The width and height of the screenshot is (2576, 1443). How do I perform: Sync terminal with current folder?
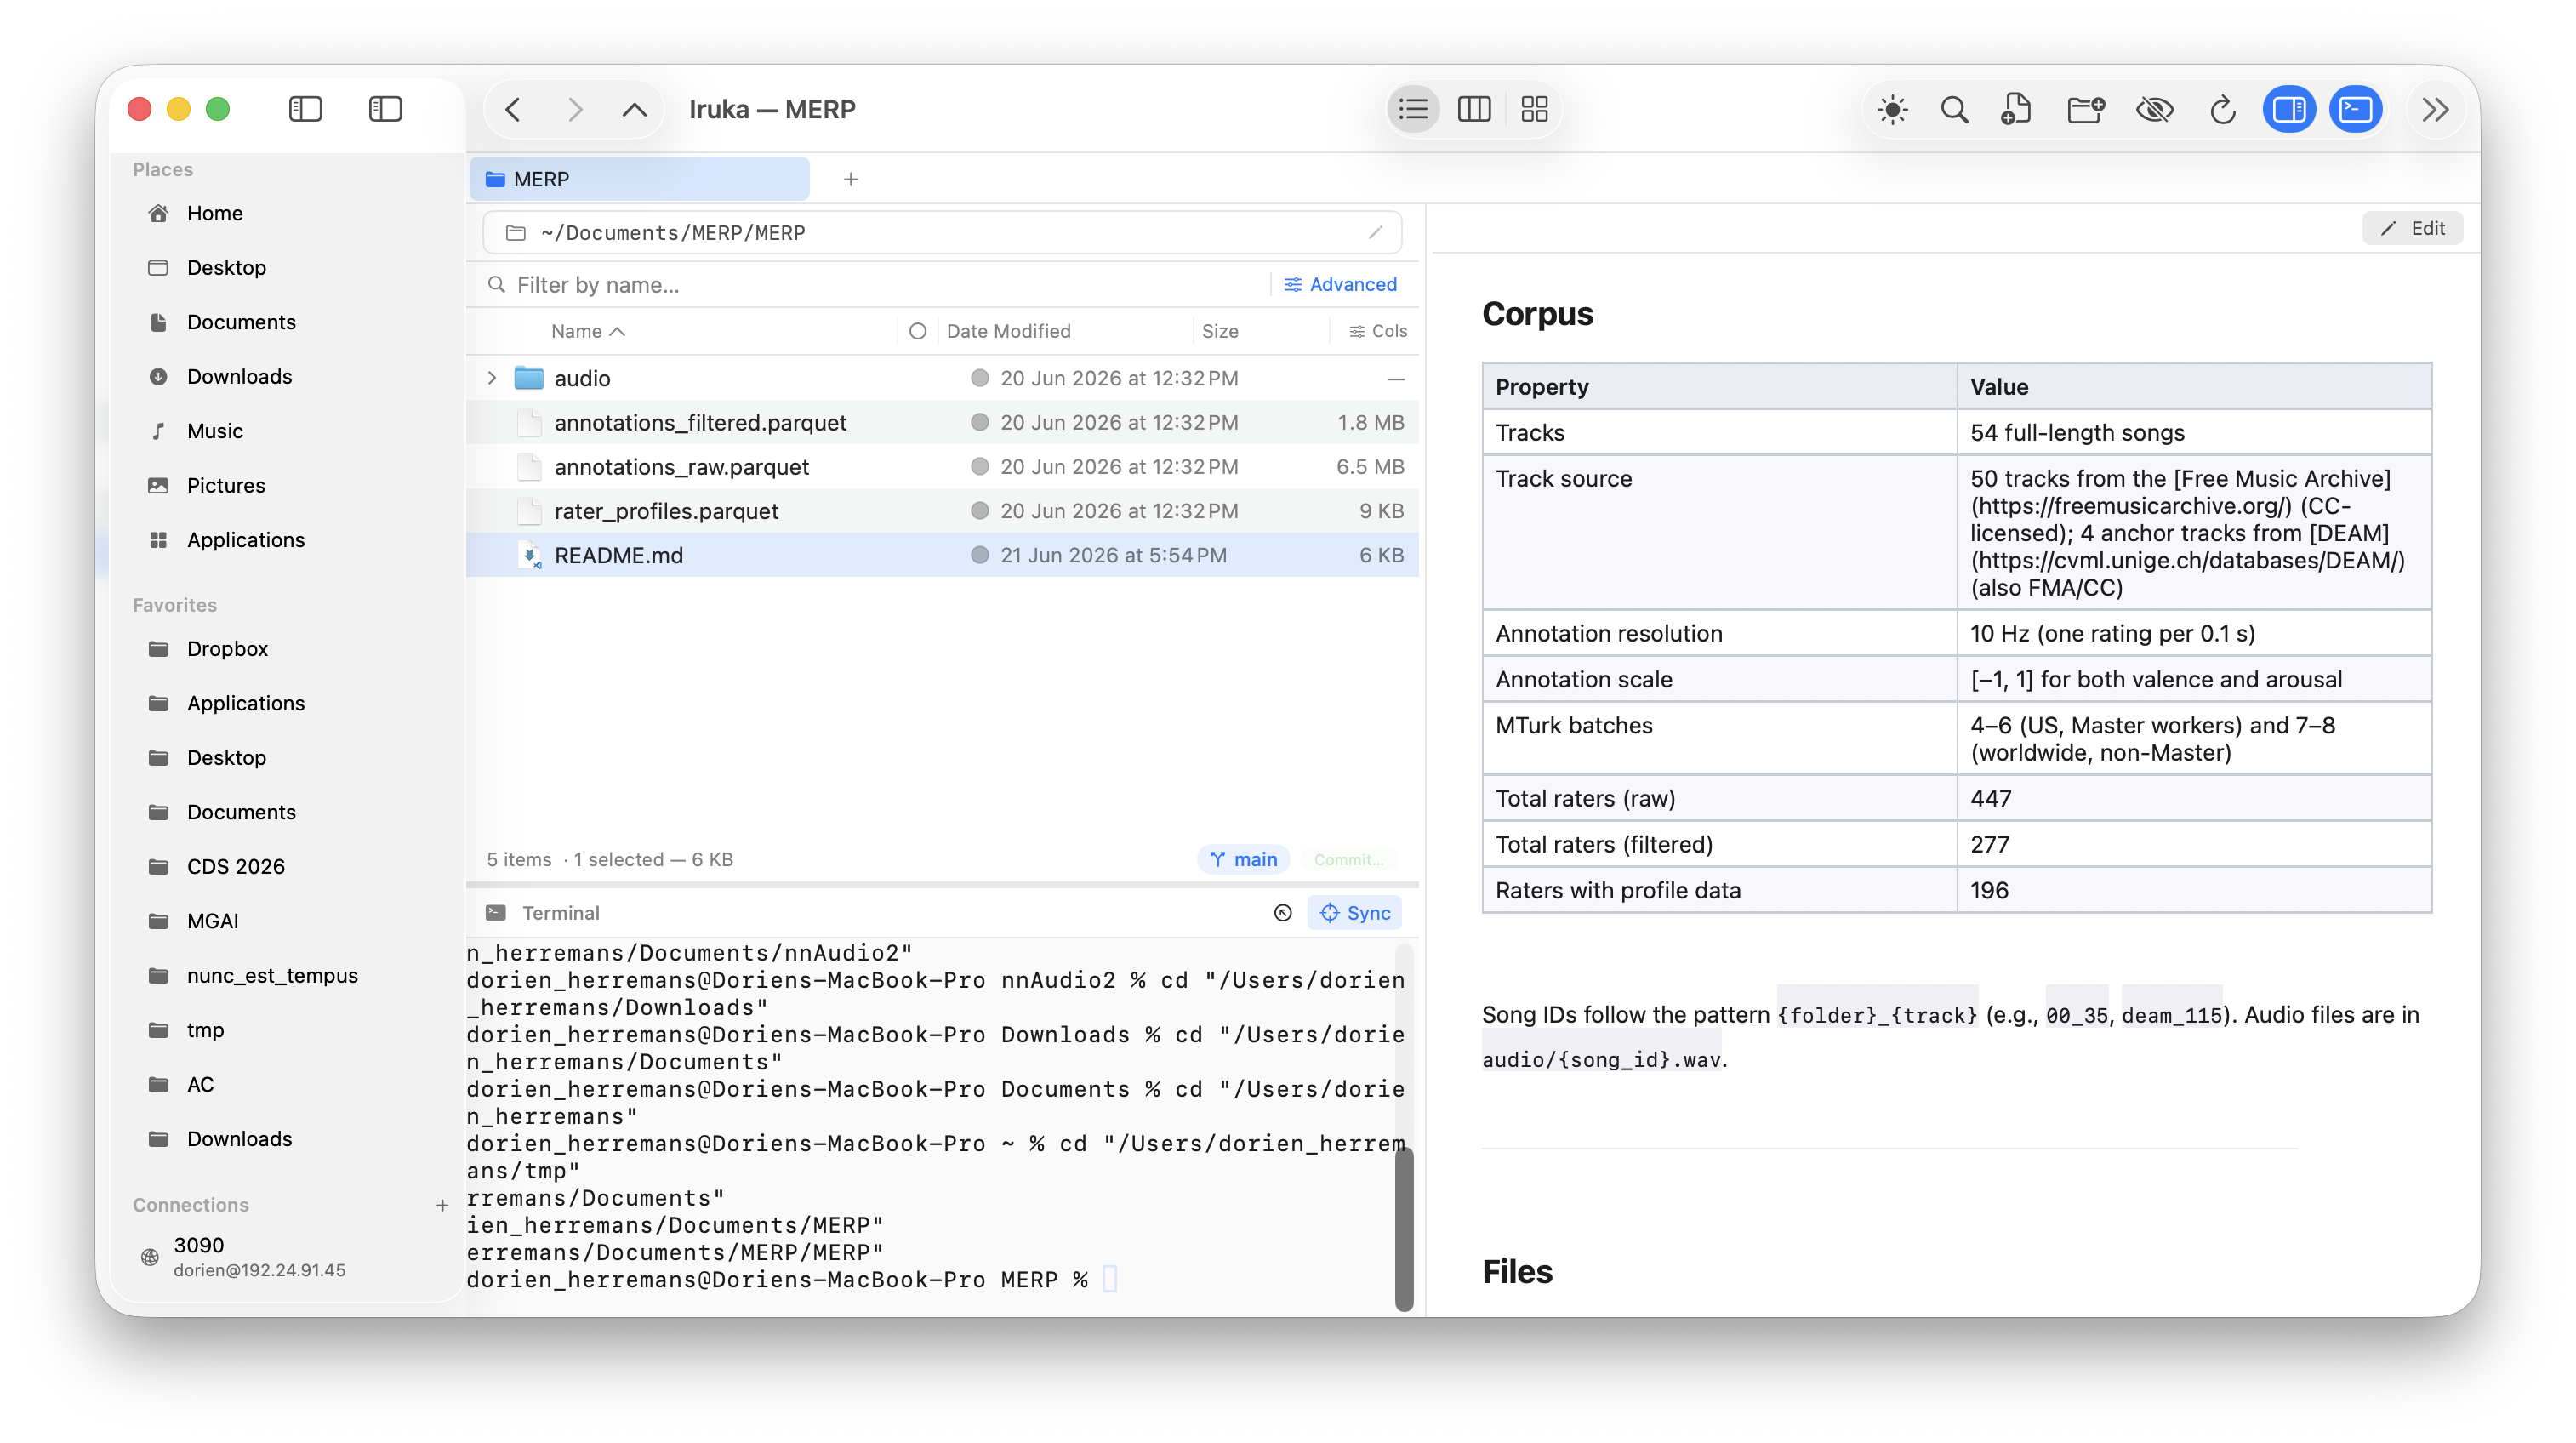tap(1355, 913)
